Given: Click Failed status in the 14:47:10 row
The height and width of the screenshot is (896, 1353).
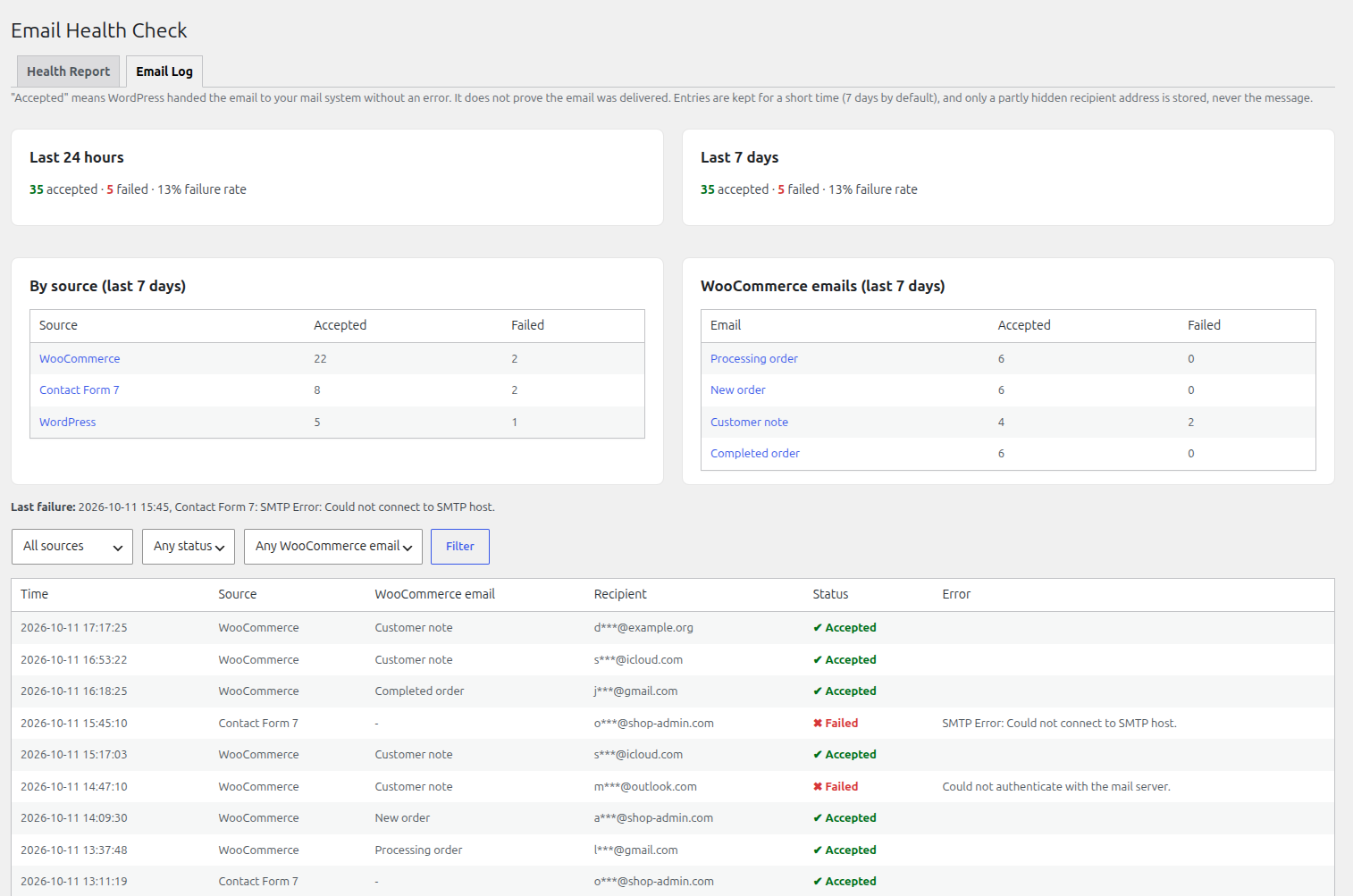Looking at the screenshot, I should [835, 787].
